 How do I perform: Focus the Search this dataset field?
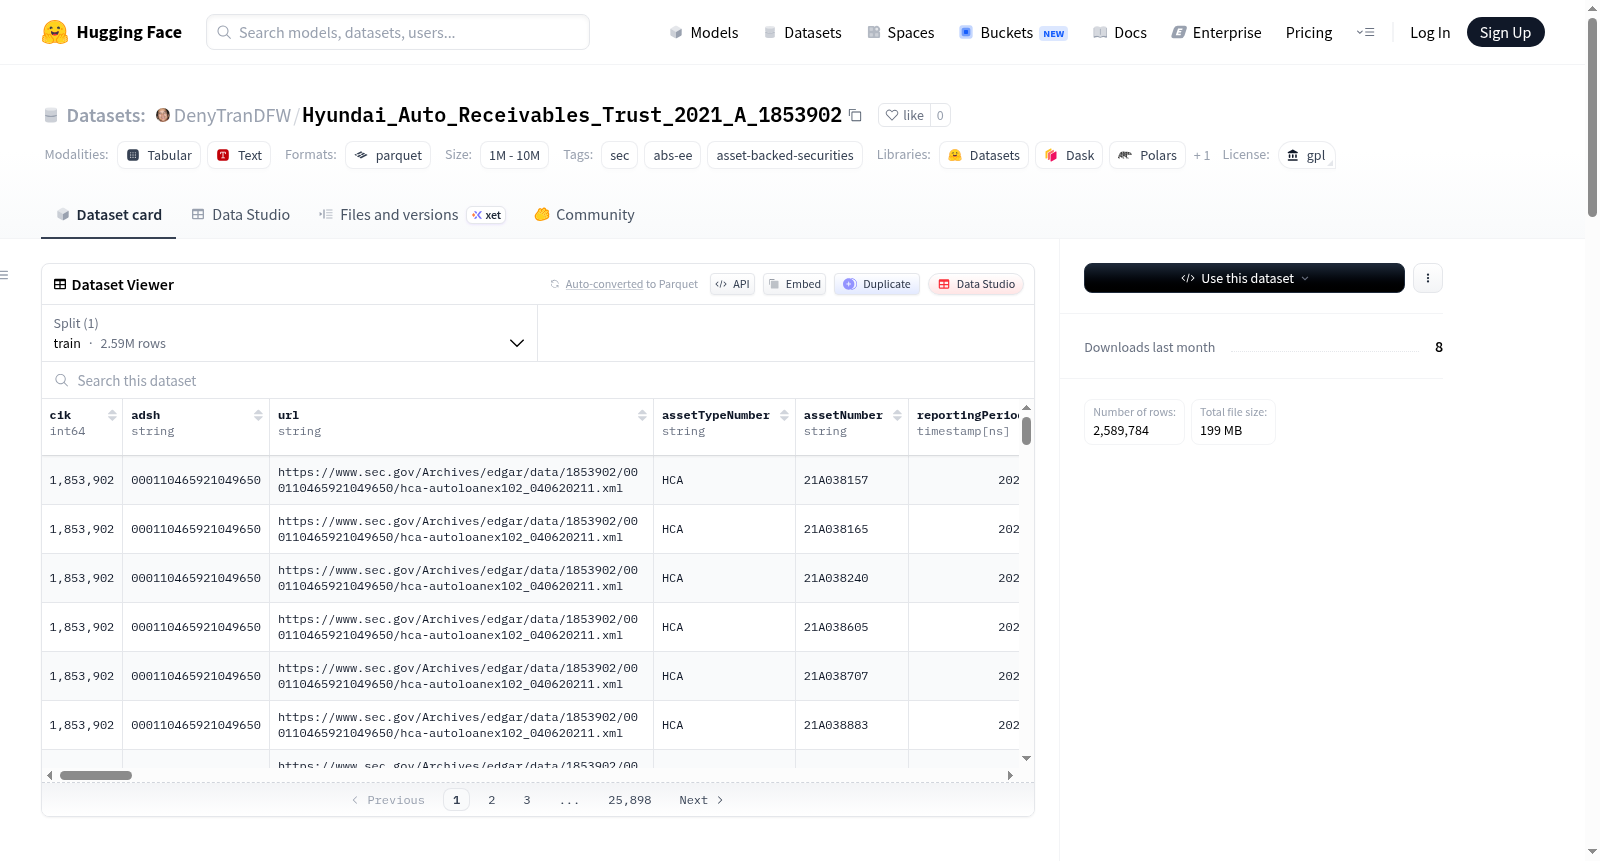click(x=538, y=380)
